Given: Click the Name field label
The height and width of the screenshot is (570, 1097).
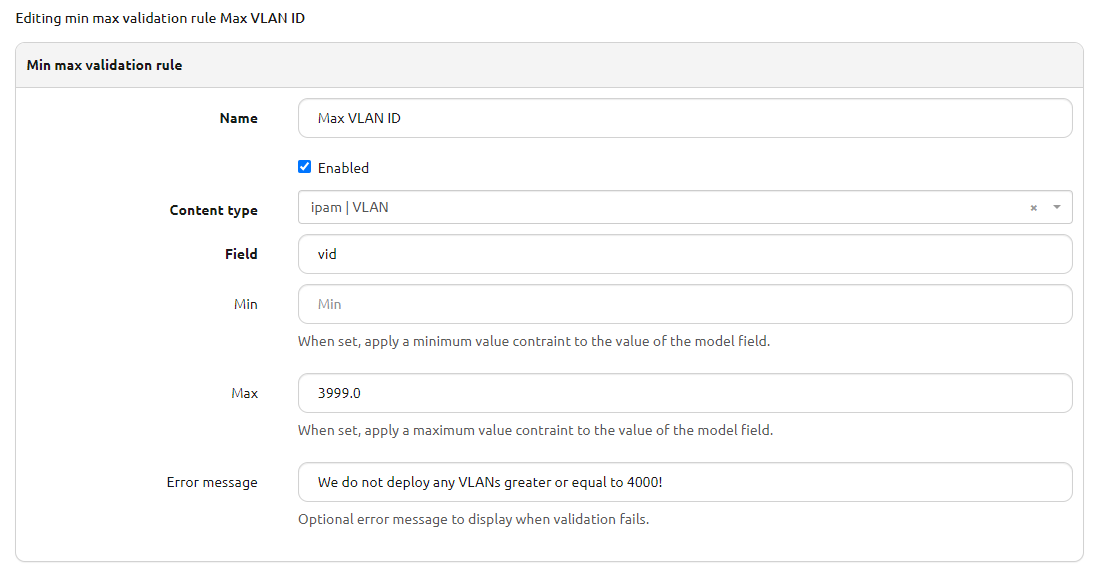Looking at the screenshot, I should click(x=238, y=118).
